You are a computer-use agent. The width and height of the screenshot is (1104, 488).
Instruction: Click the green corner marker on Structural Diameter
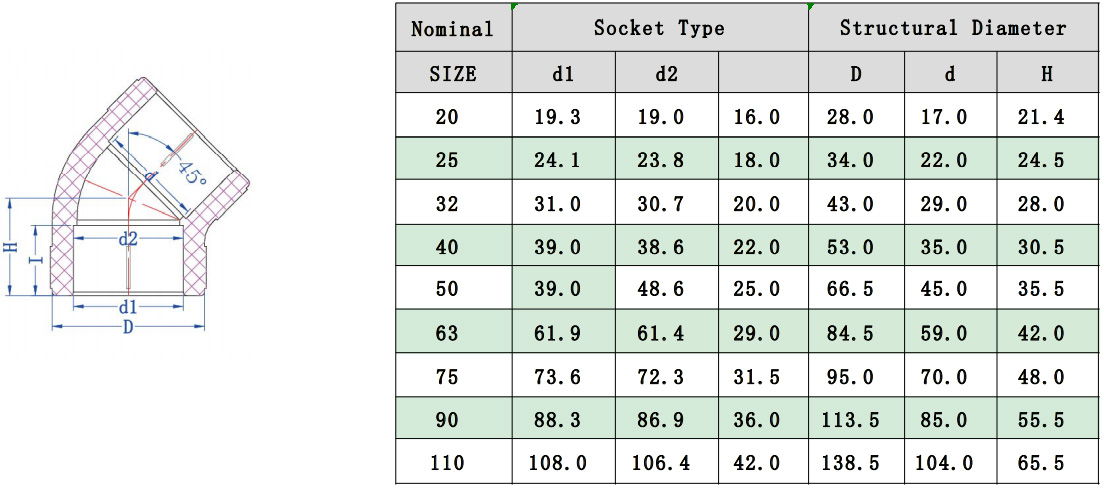pos(811,8)
